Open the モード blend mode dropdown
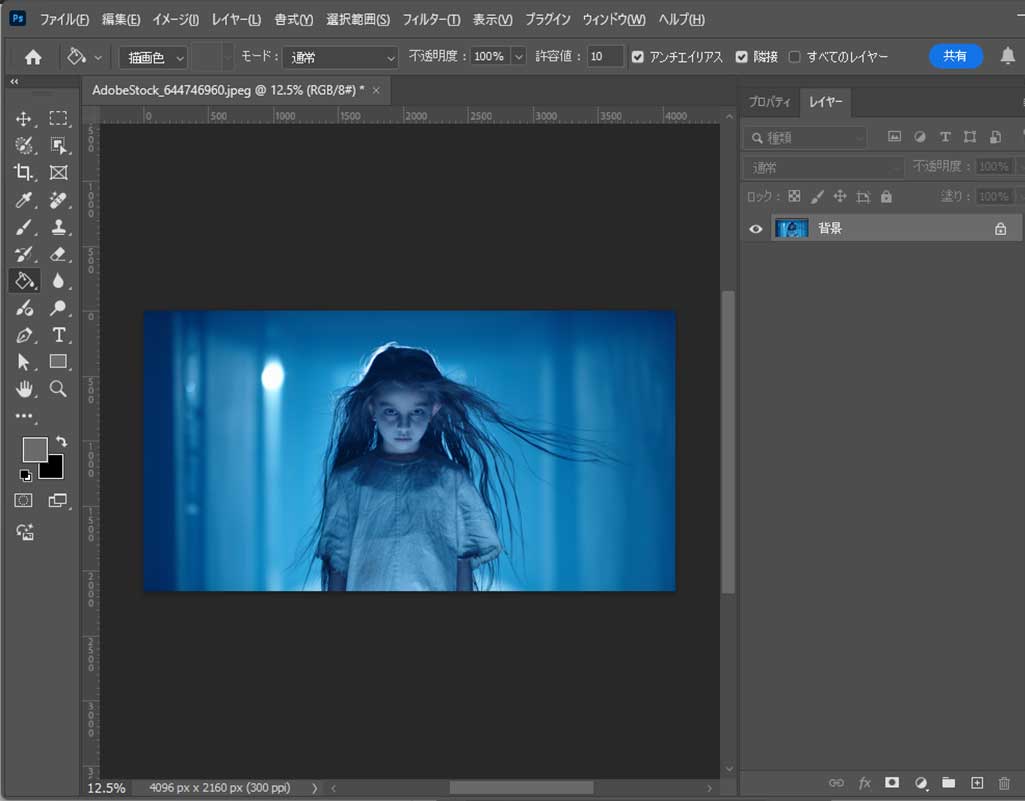The height and width of the screenshot is (801, 1025). [x=340, y=57]
